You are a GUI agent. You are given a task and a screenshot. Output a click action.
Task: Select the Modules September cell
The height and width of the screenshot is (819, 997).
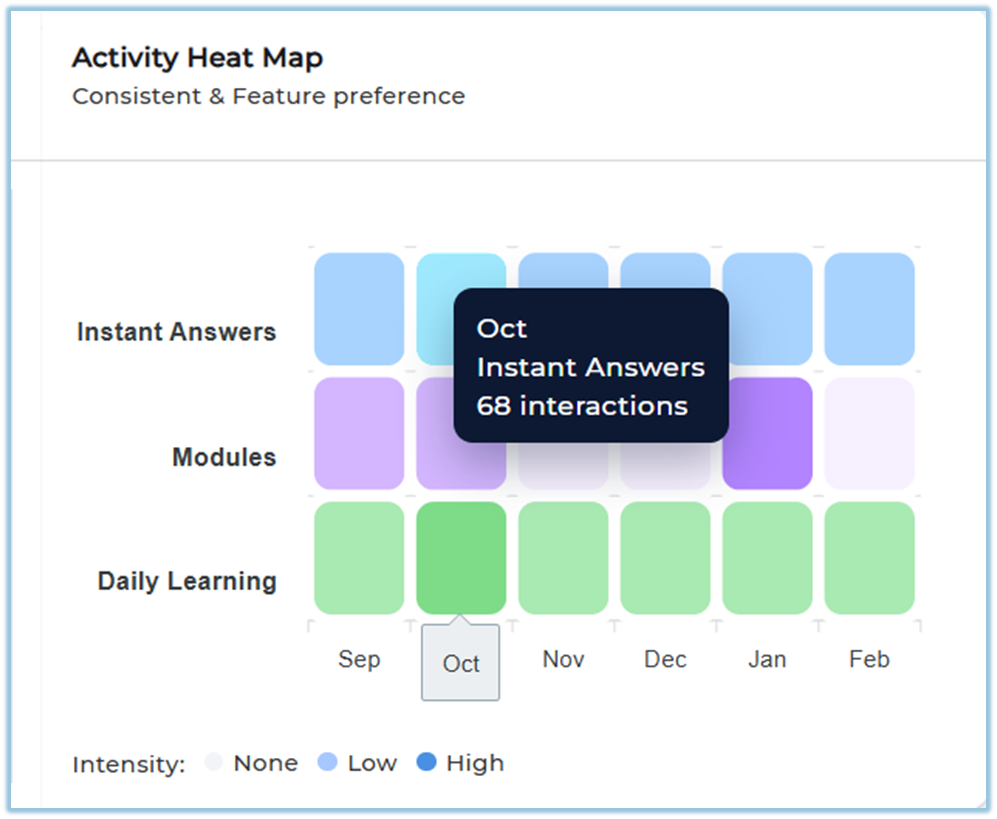359,433
